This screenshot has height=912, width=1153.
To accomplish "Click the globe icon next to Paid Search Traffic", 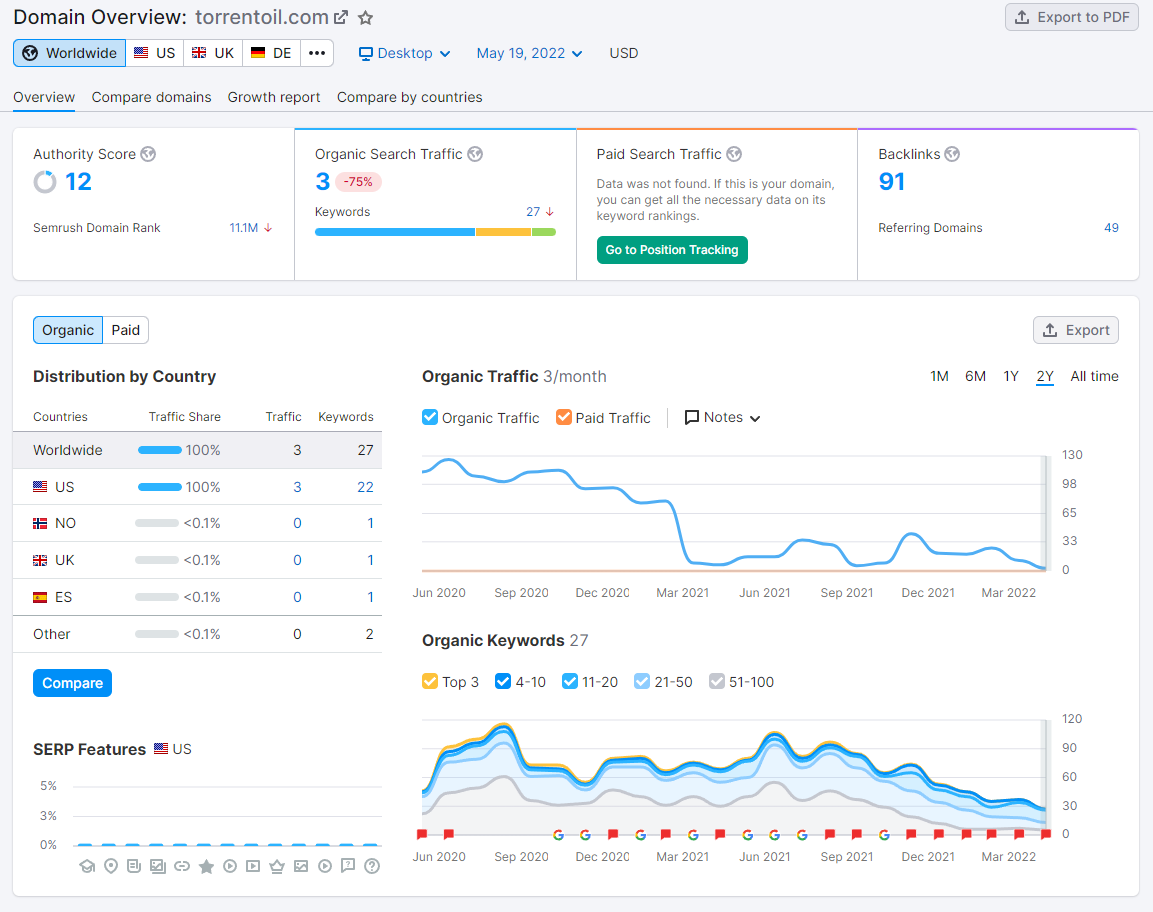I will pyautogui.click(x=734, y=154).
